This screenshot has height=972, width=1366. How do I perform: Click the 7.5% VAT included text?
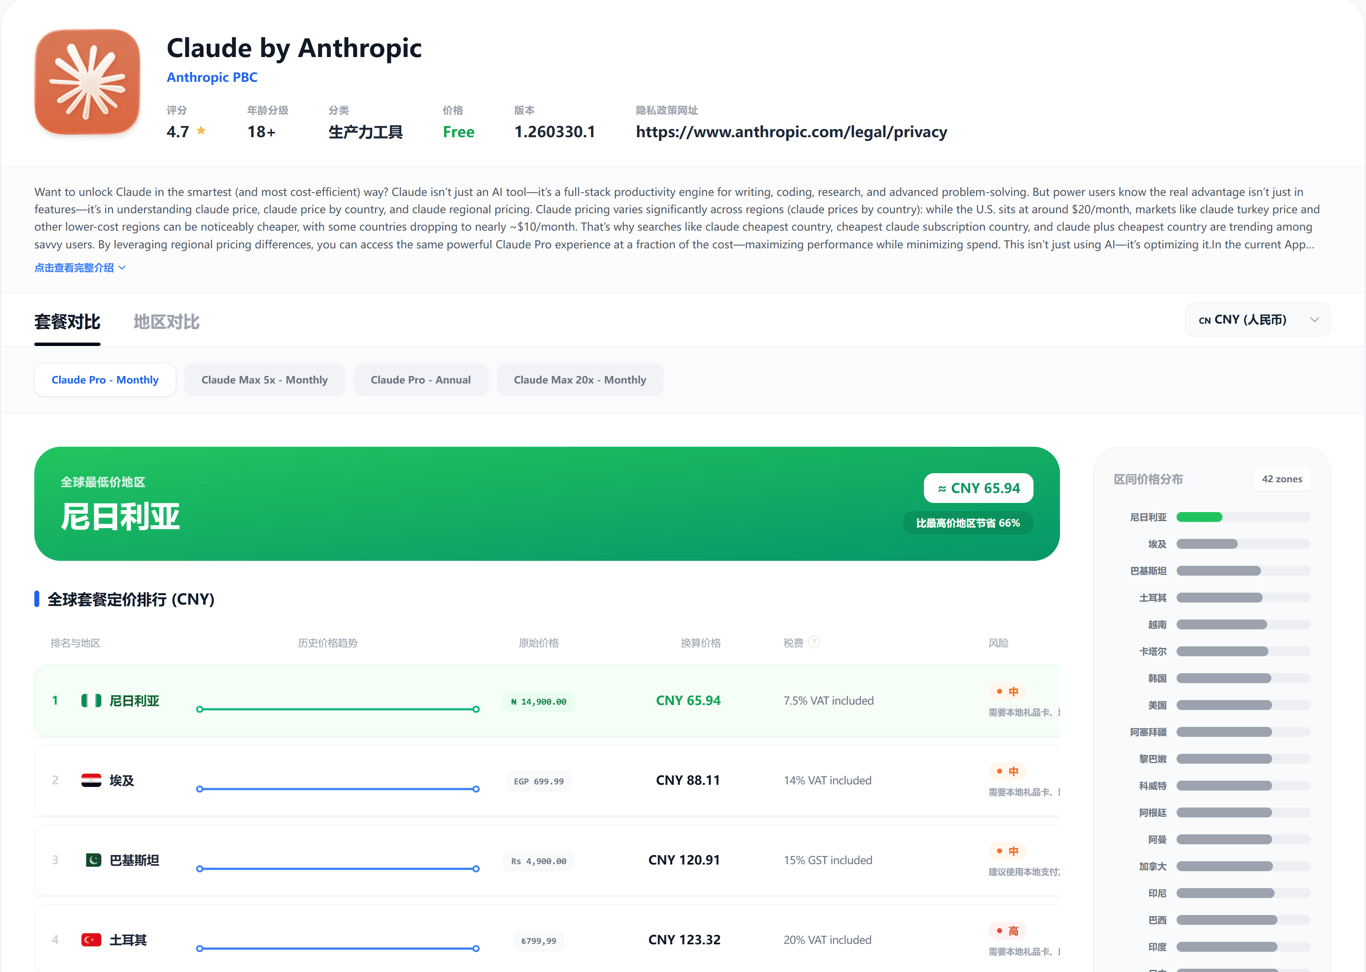(x=829, y=701)
